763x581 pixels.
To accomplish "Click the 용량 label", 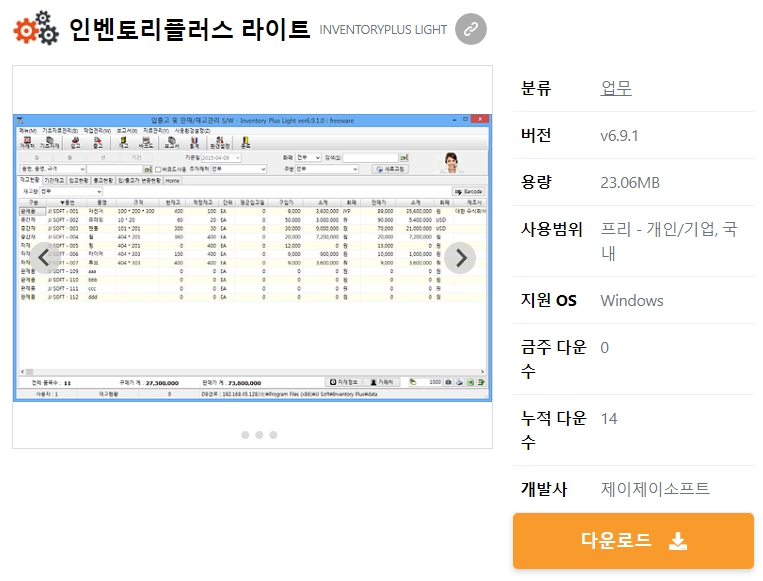I will (536, 182).
